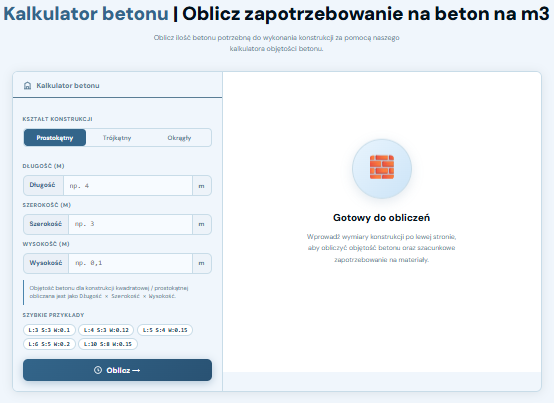
Task: Click the house icon beside Kalkulator betonu
Action: (27, 86)
